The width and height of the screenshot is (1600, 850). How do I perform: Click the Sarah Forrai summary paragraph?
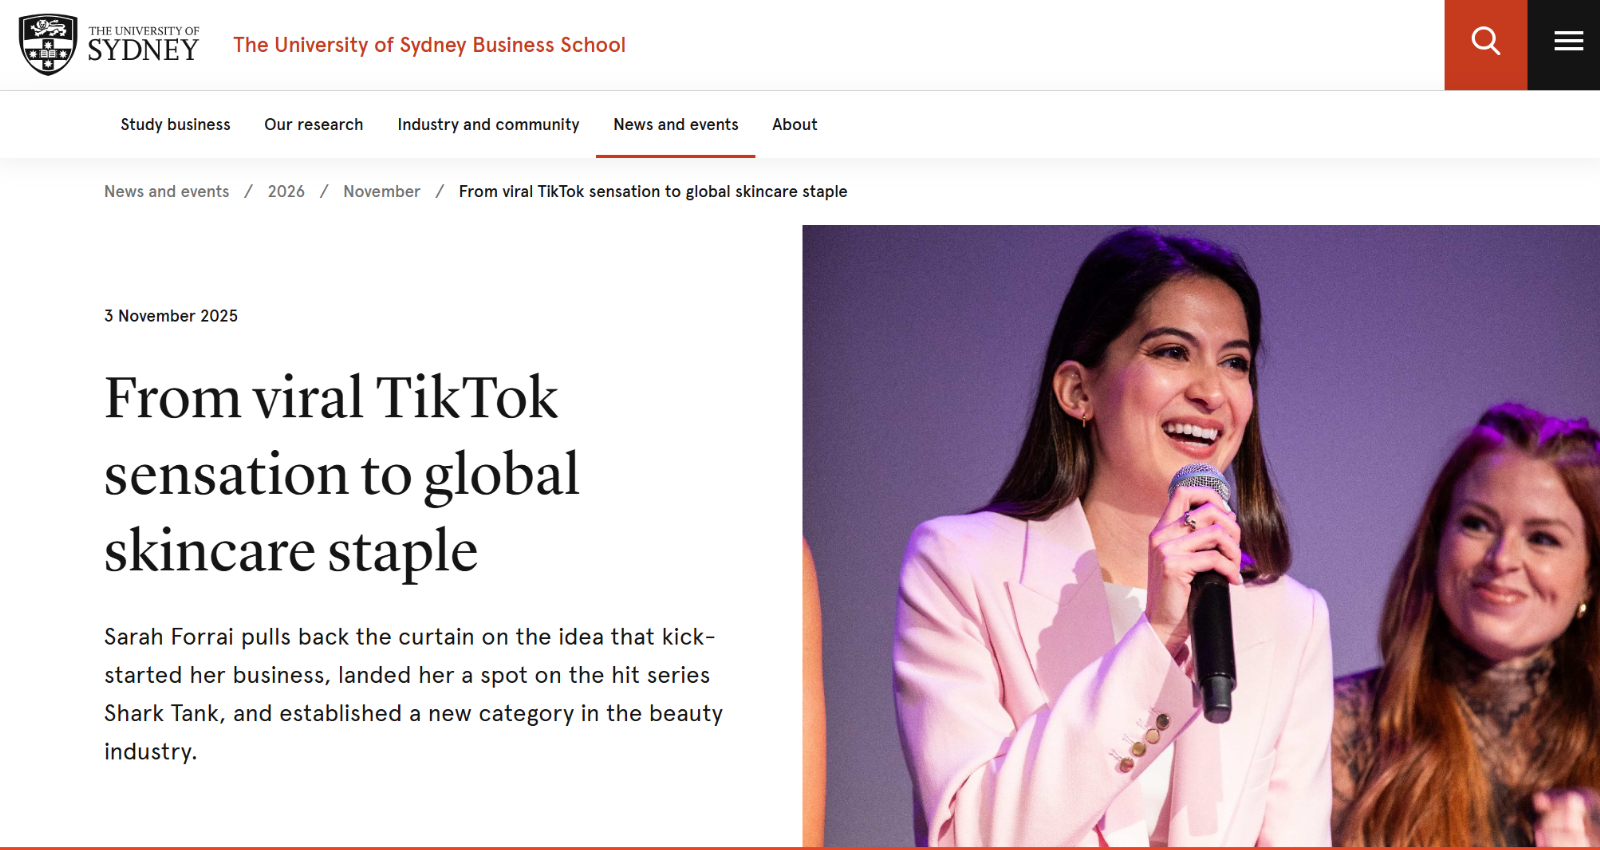[x=413, y=693]
